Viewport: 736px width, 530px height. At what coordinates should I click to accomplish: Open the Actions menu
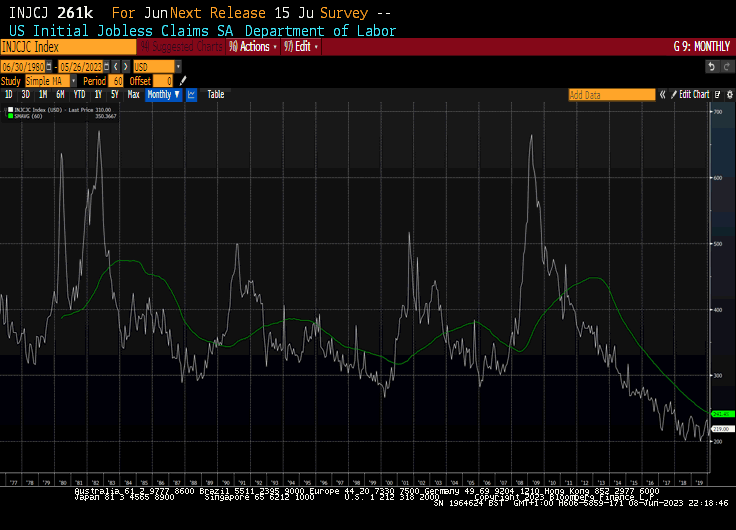click(253, 46)
